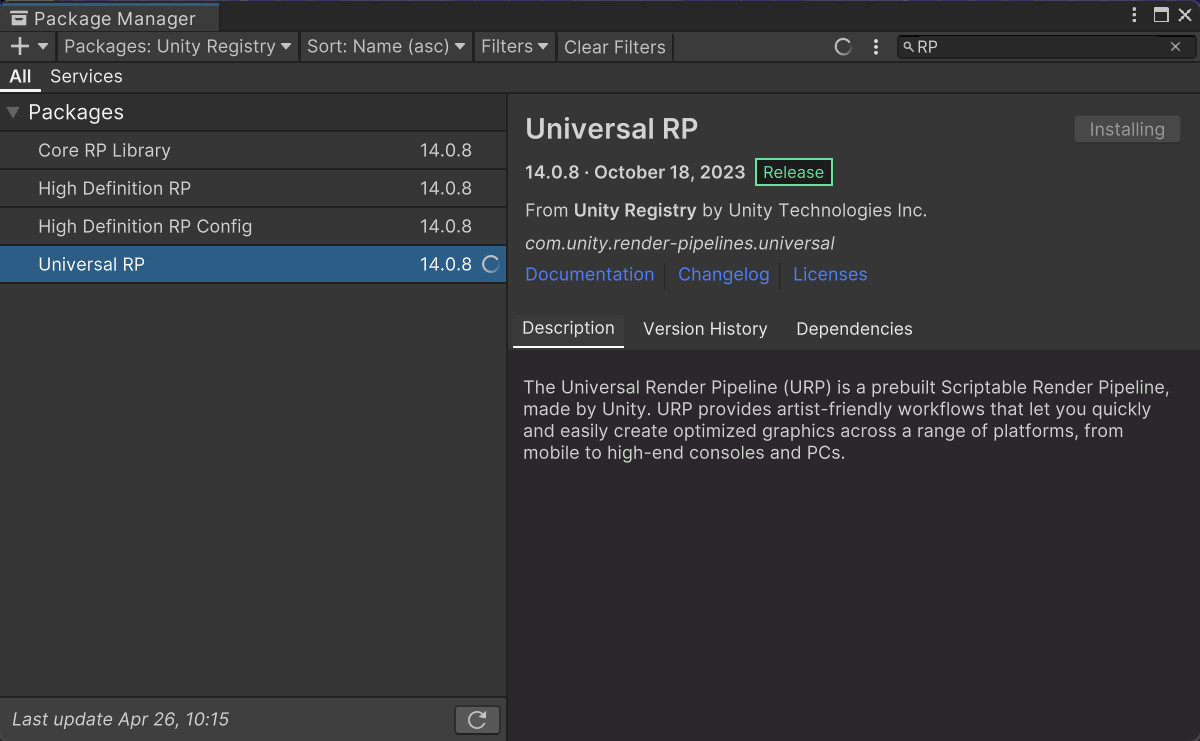
Task: Click com.unity.render-pipelines.universal package name
Action: [680, 243]
